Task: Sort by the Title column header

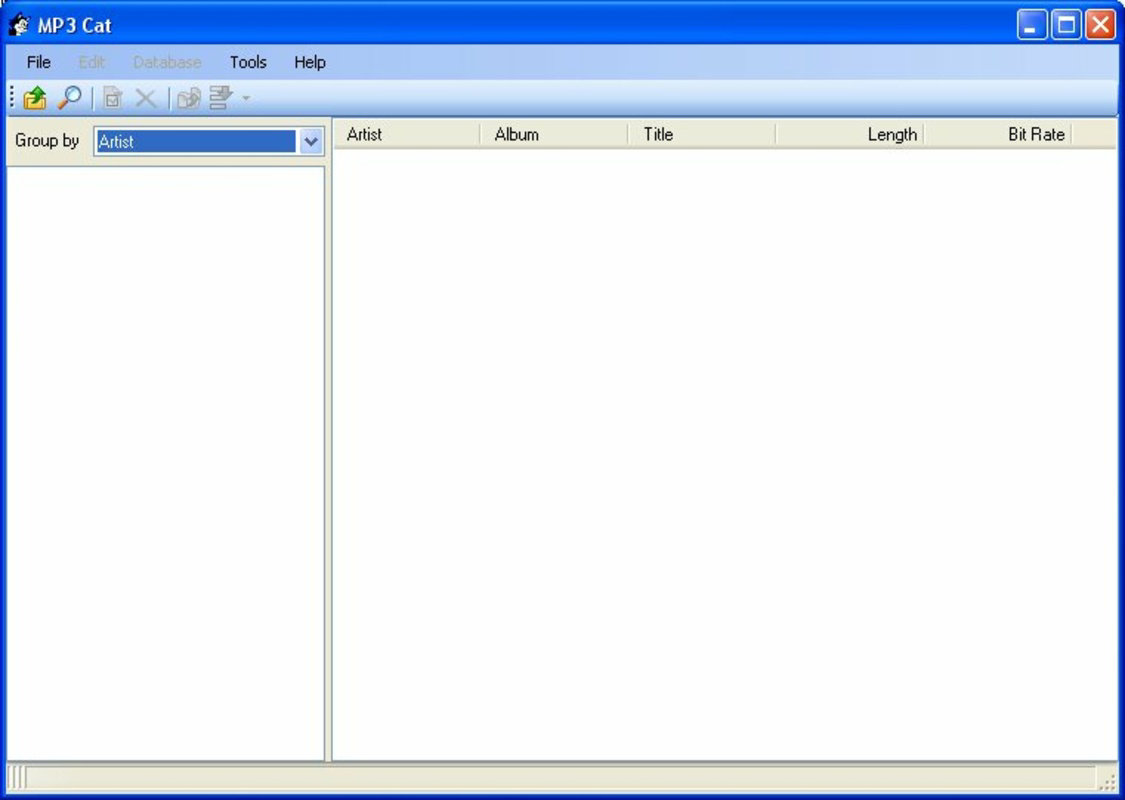Action: [702, 134]
